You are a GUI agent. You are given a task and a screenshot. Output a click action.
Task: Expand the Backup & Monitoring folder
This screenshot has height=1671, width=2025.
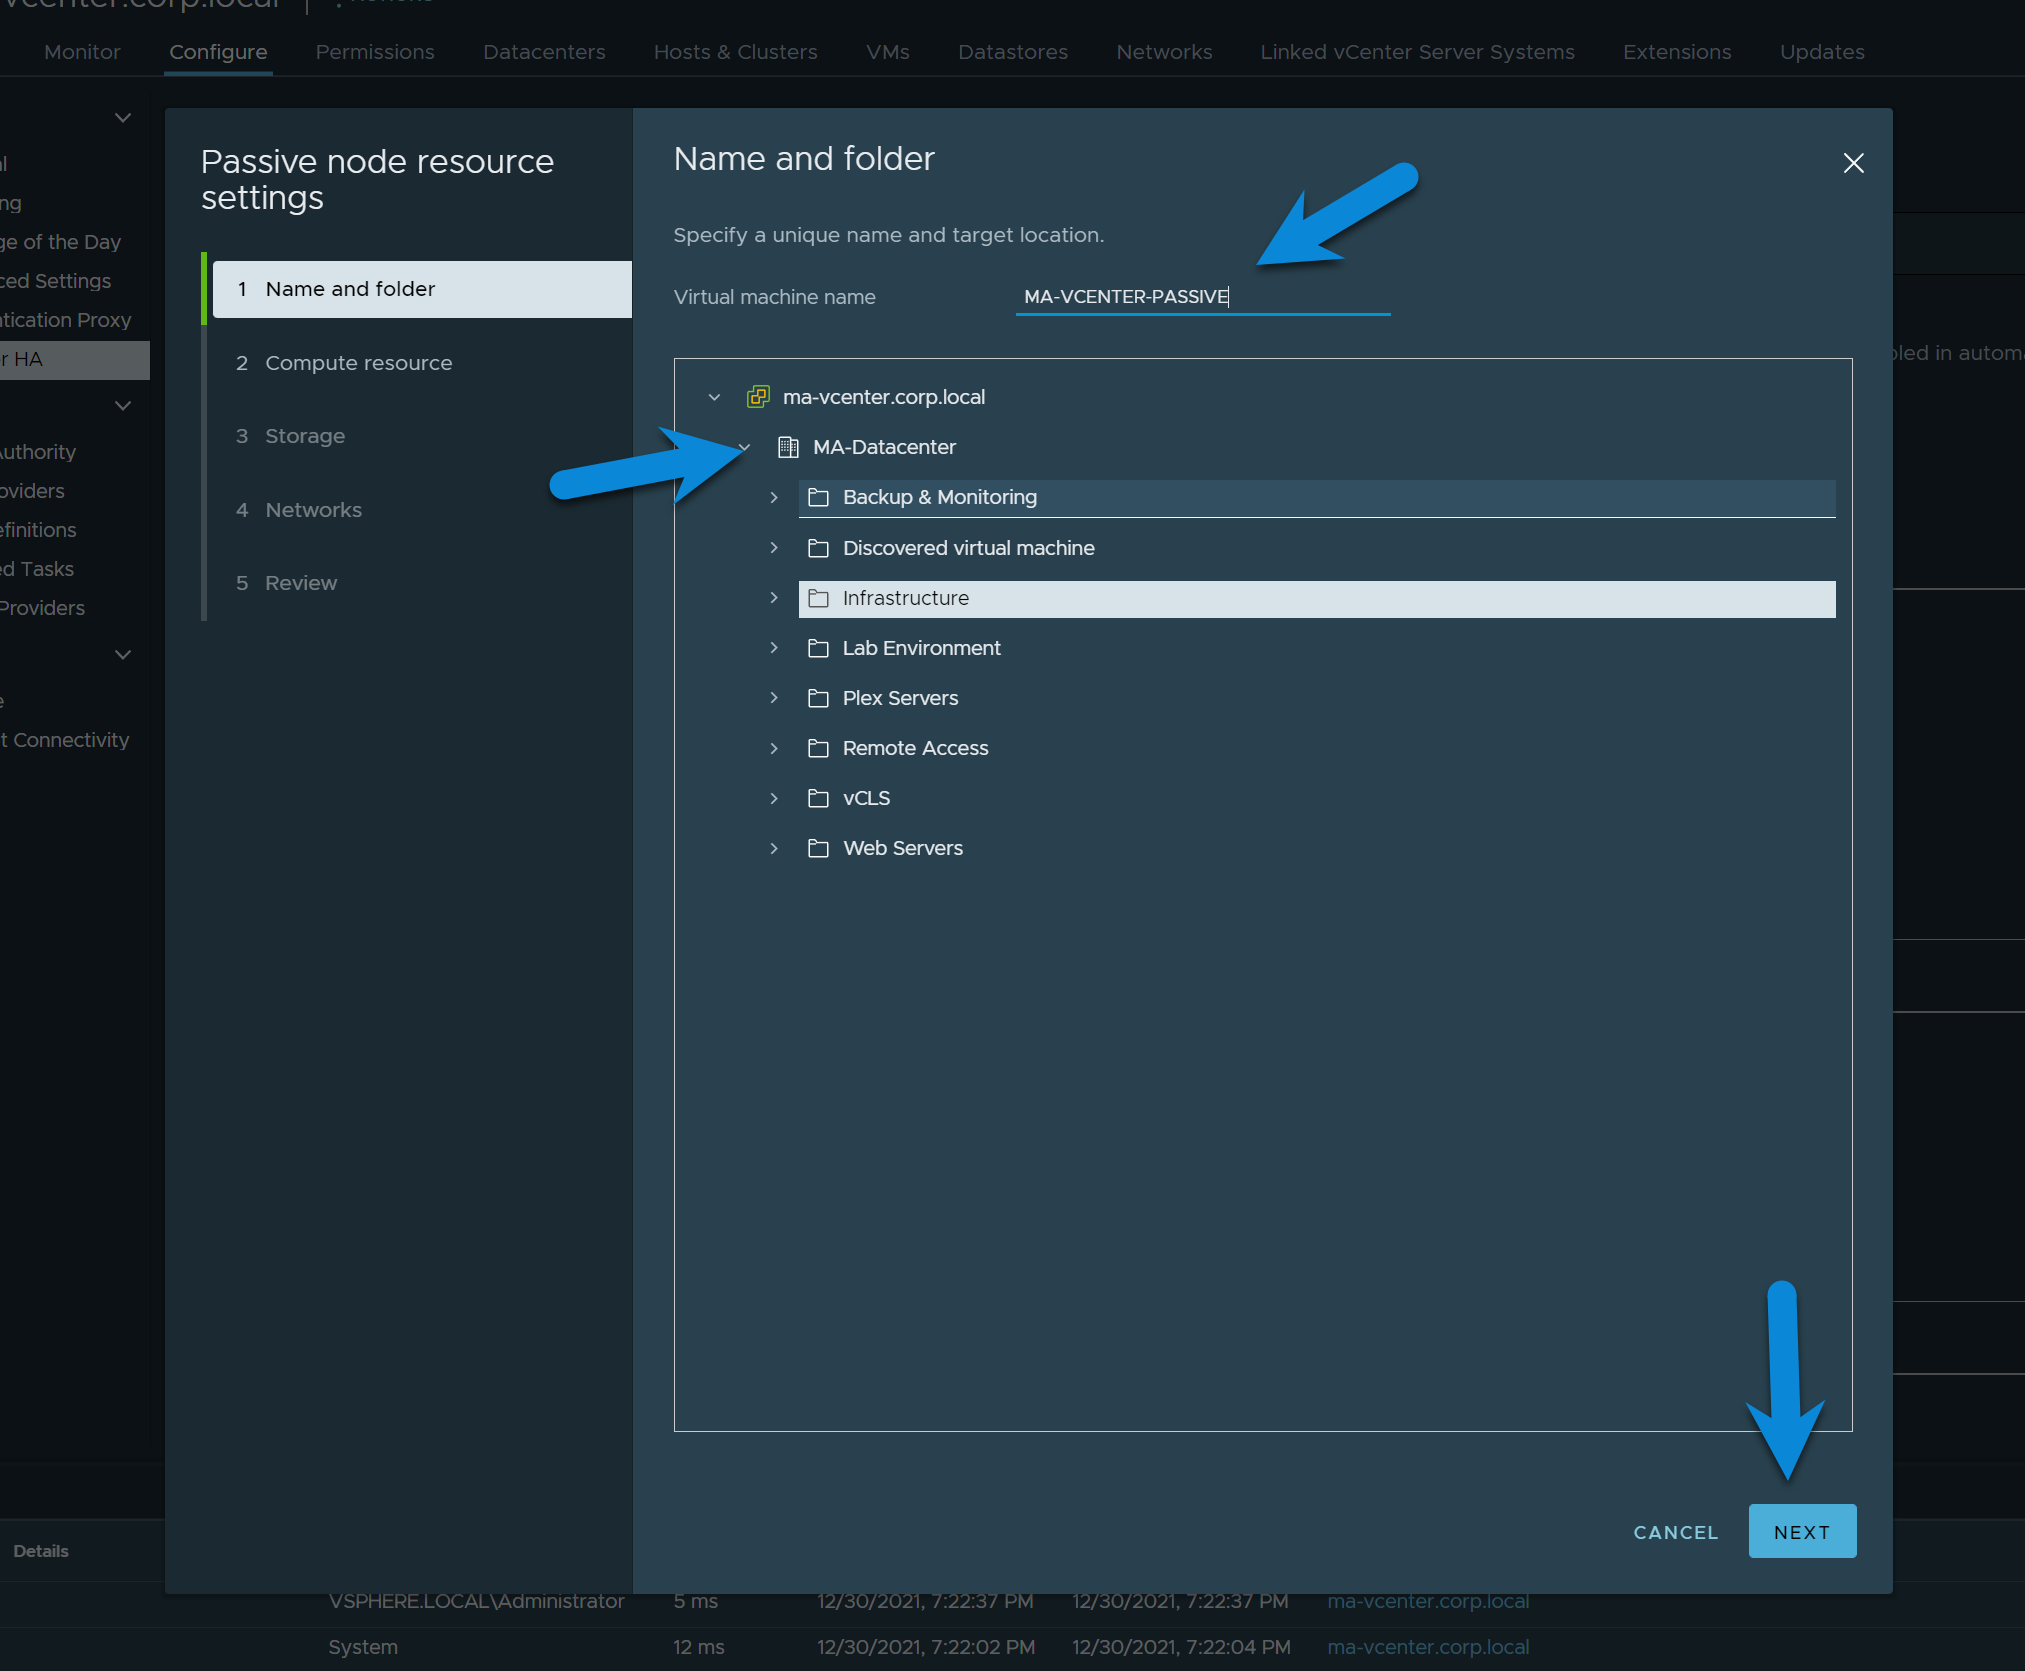pos(774,497)
